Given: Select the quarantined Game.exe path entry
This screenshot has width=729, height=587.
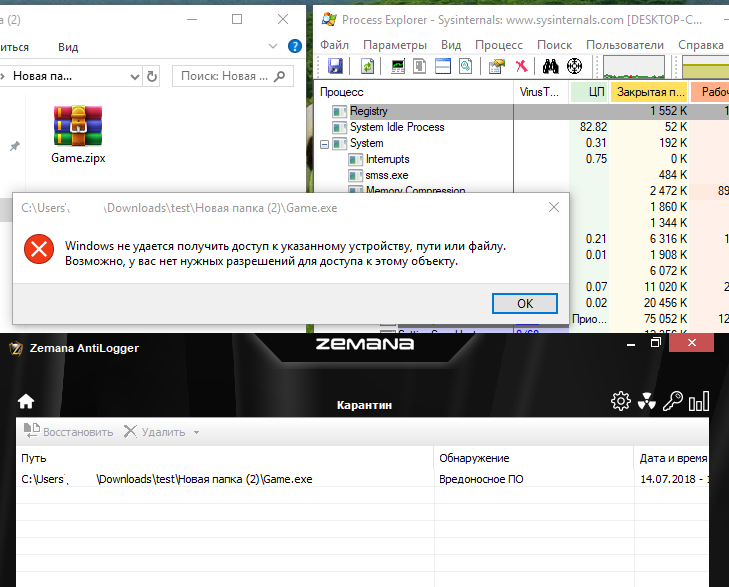Looking at the screenshot, I should tap(166, 479).
